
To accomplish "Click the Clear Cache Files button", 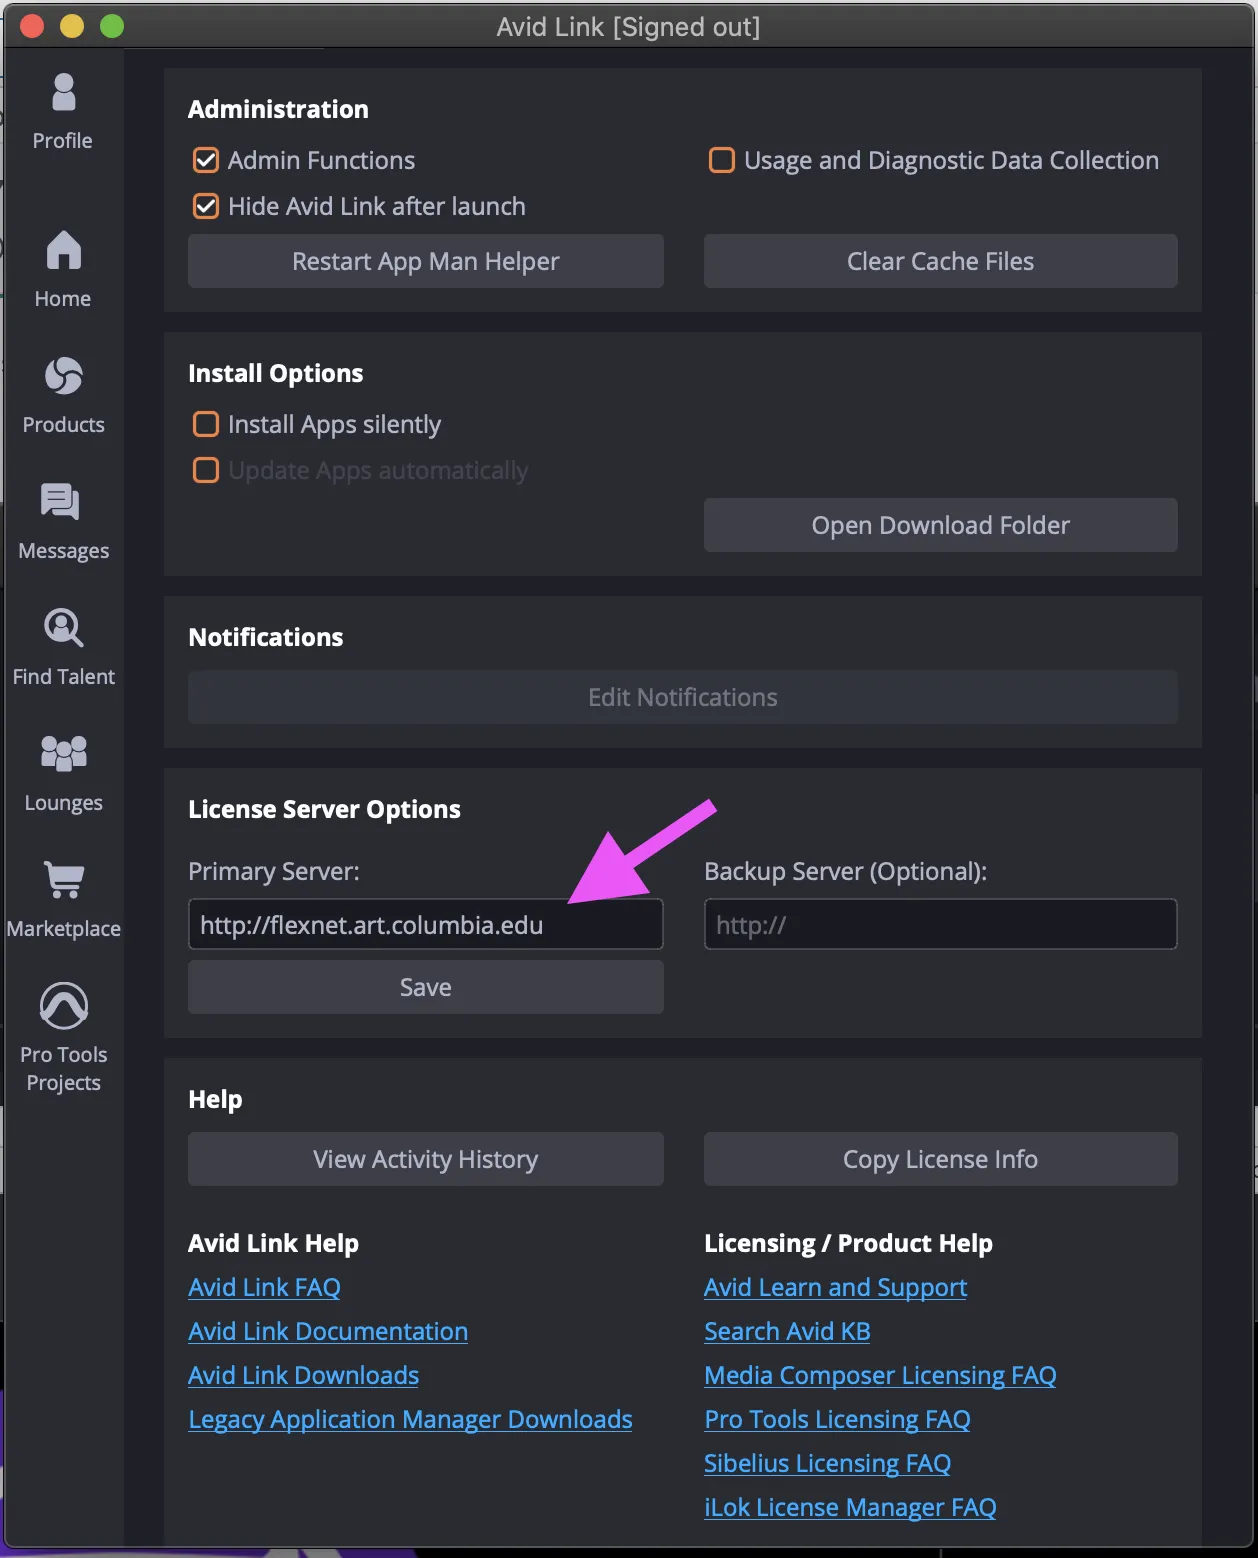I will [x=941, y=261].
